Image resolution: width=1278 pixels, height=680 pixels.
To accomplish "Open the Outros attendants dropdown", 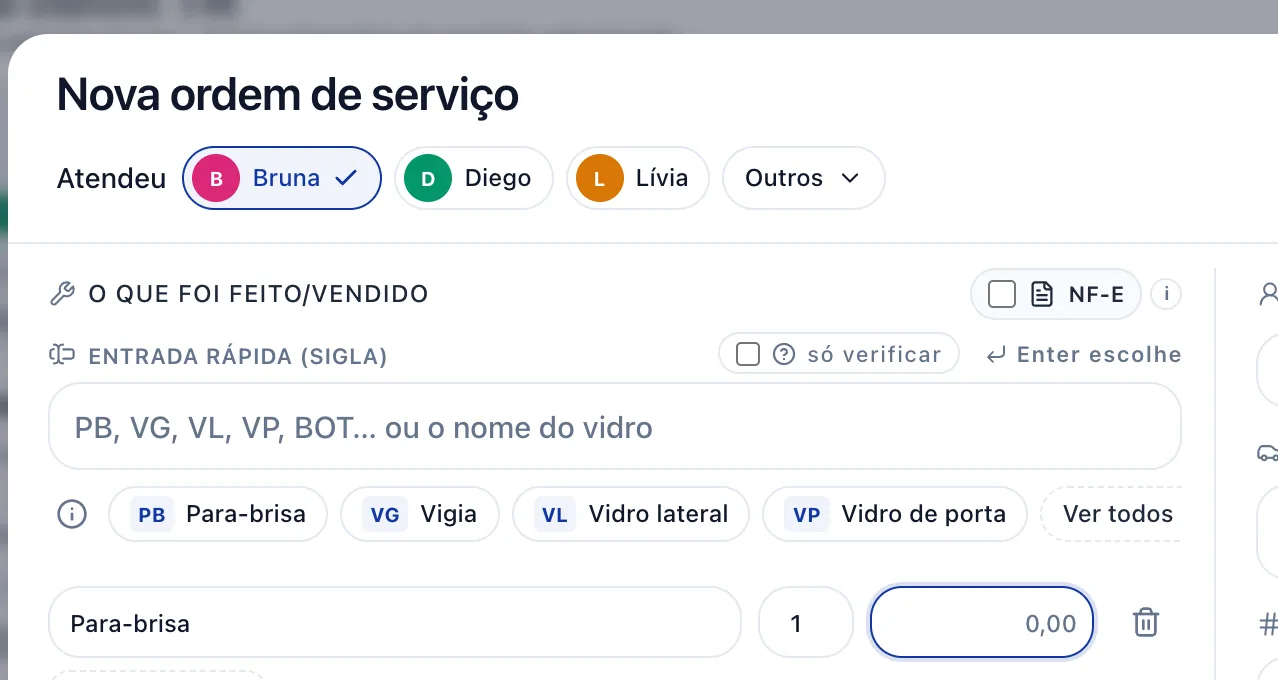I will click(x=804, y=179).
